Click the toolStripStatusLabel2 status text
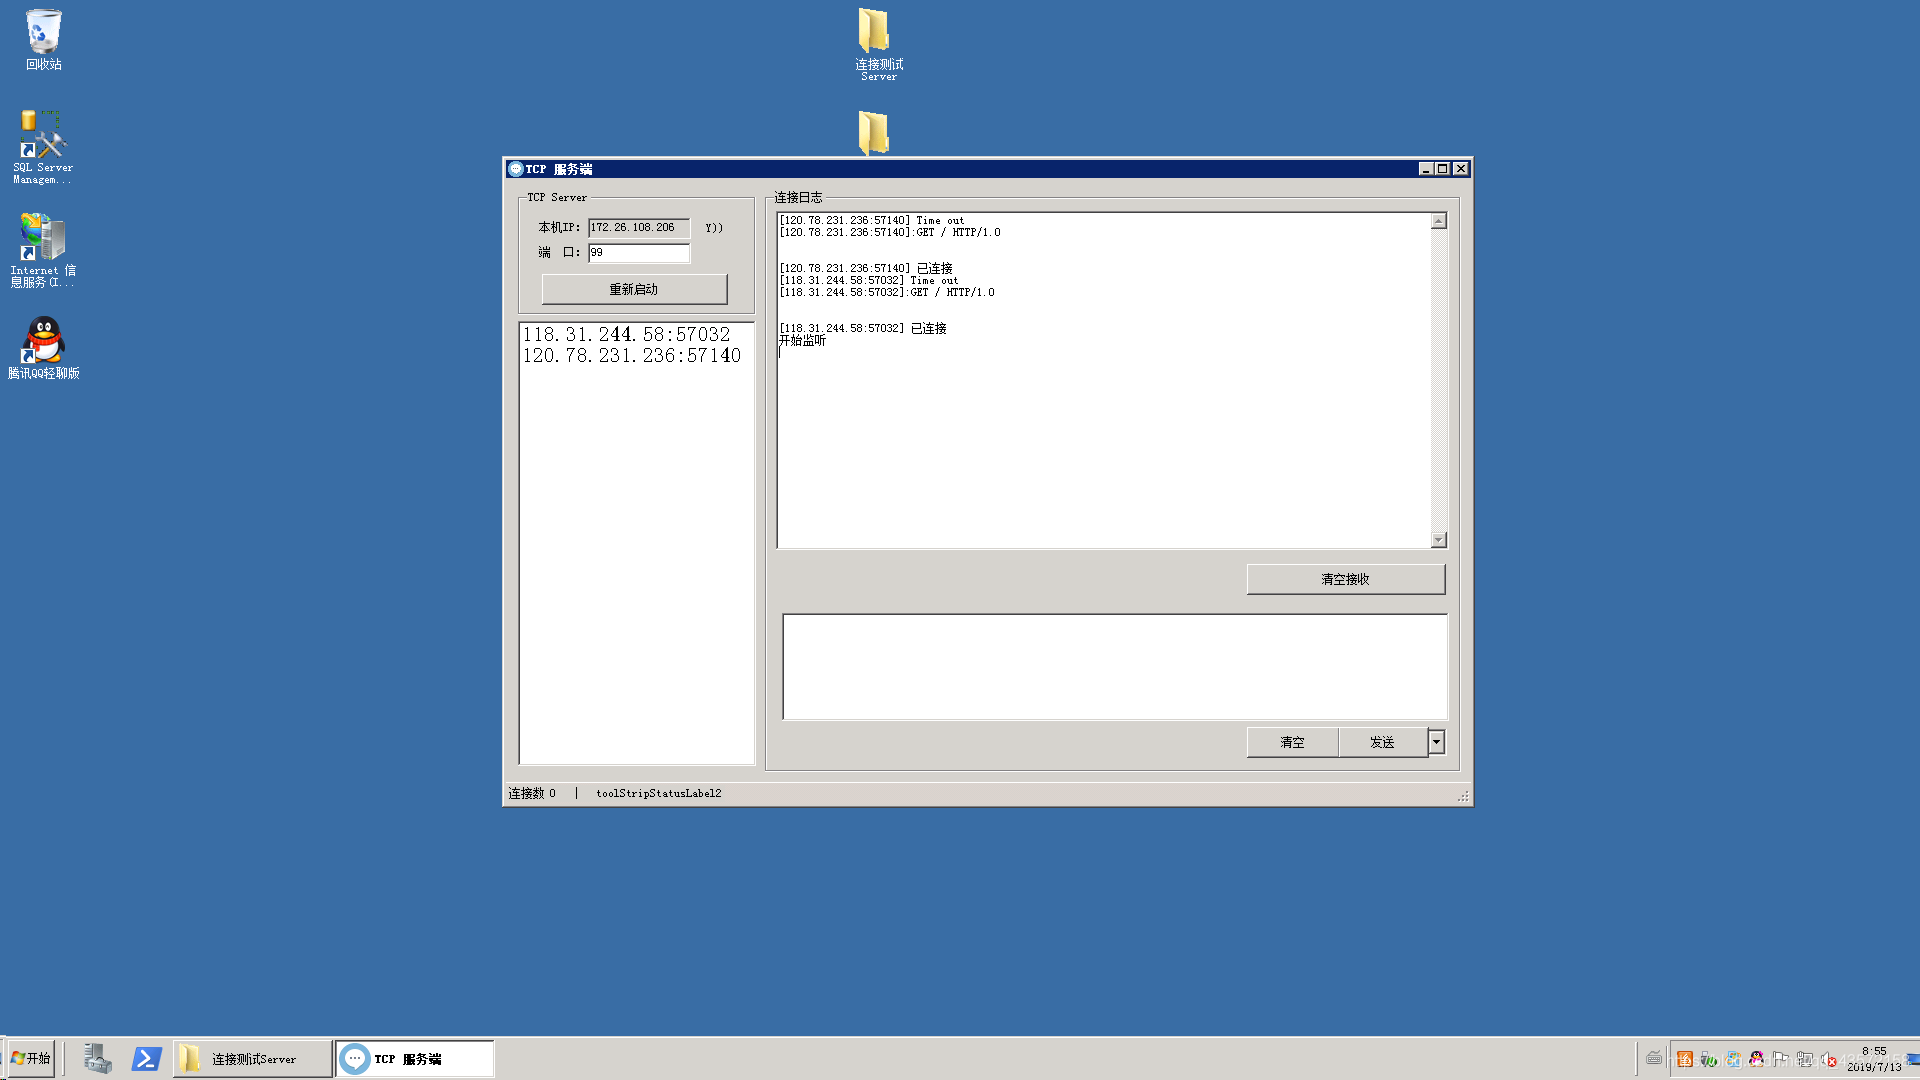 (658, 793)
